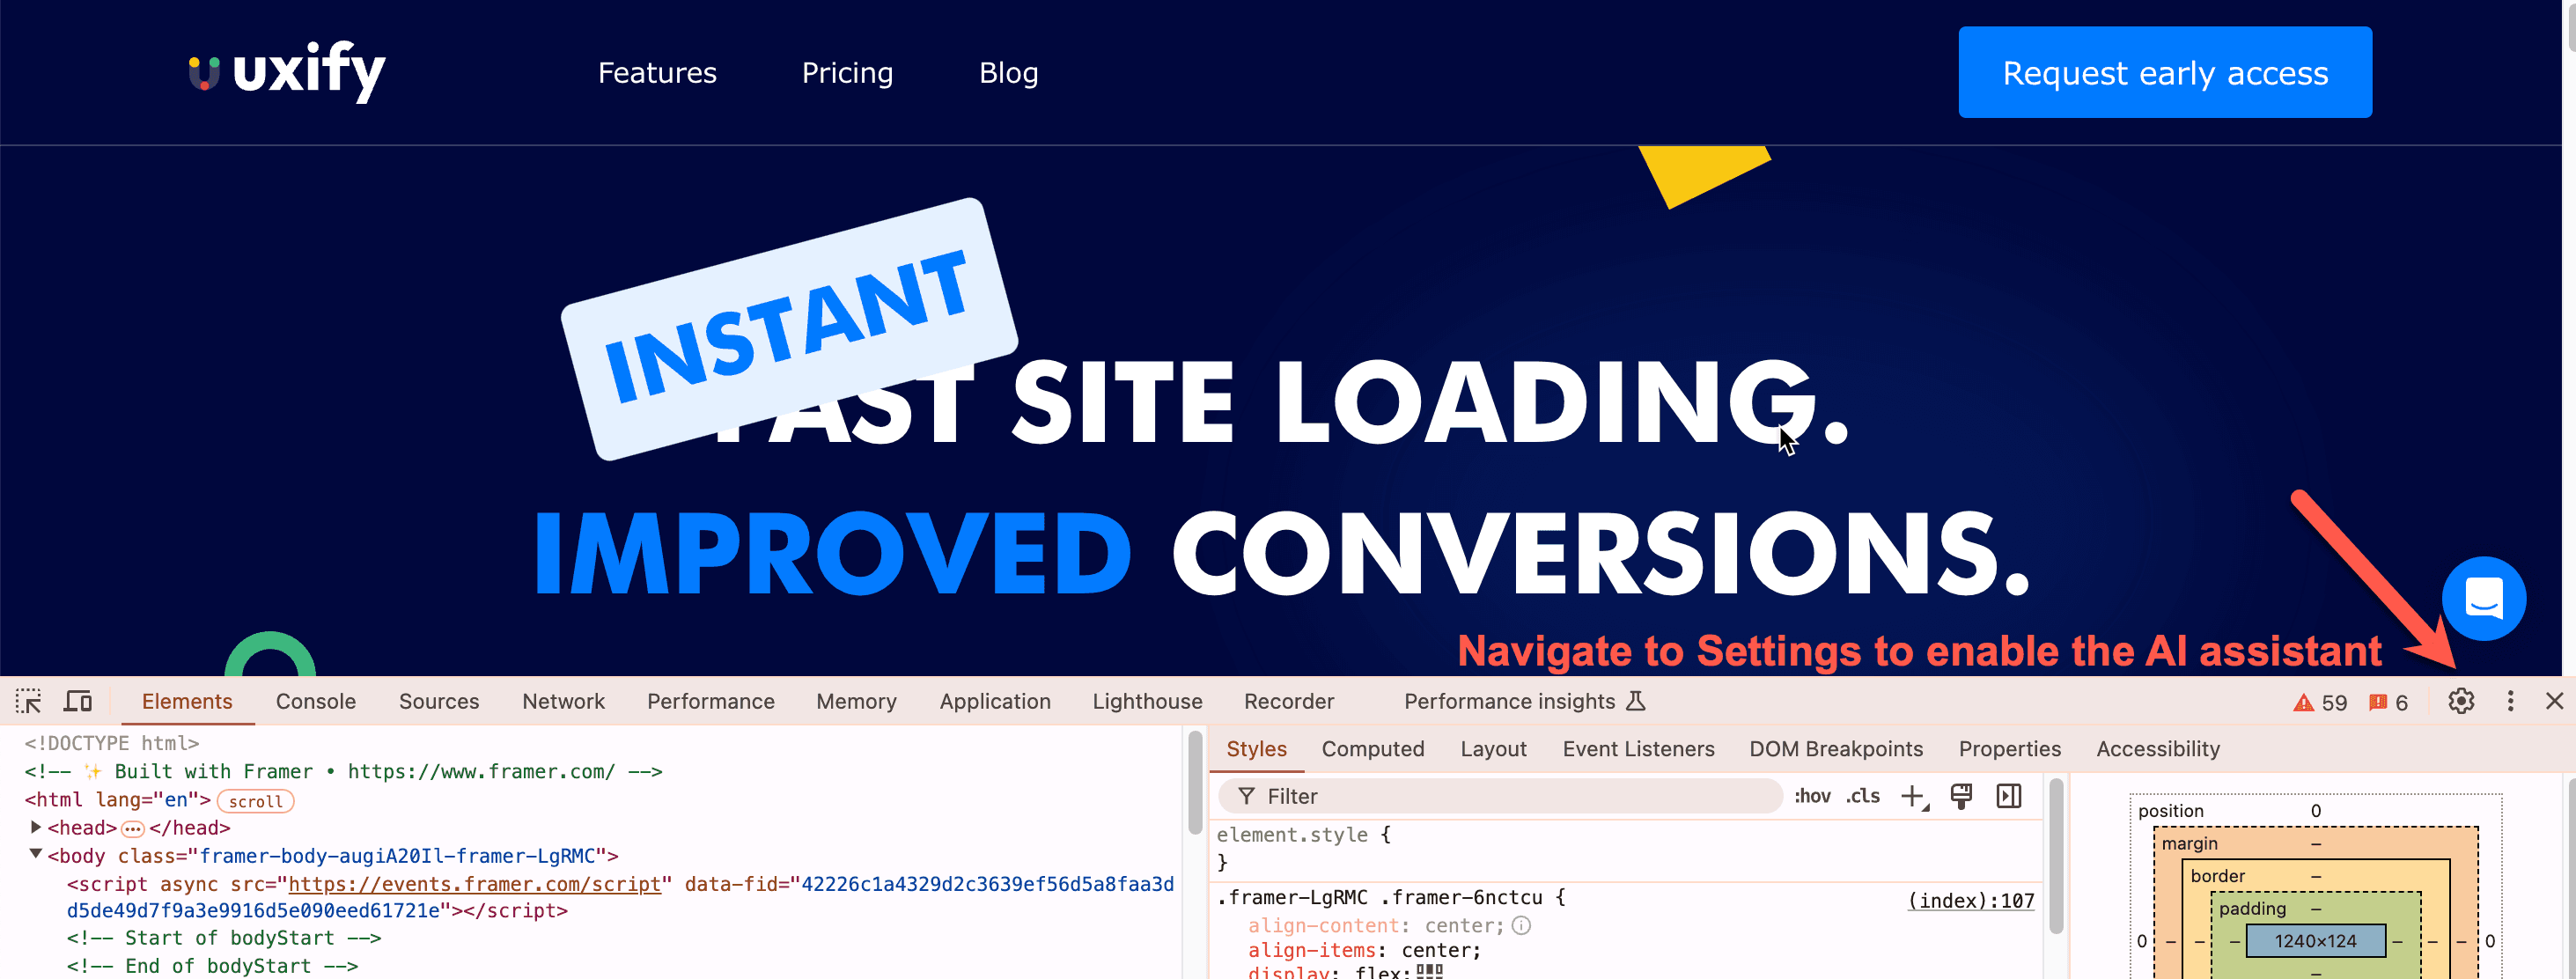Open the DevTools three-dot menu
Viewport: 2576px width, 979px height.
(2509, 701)
